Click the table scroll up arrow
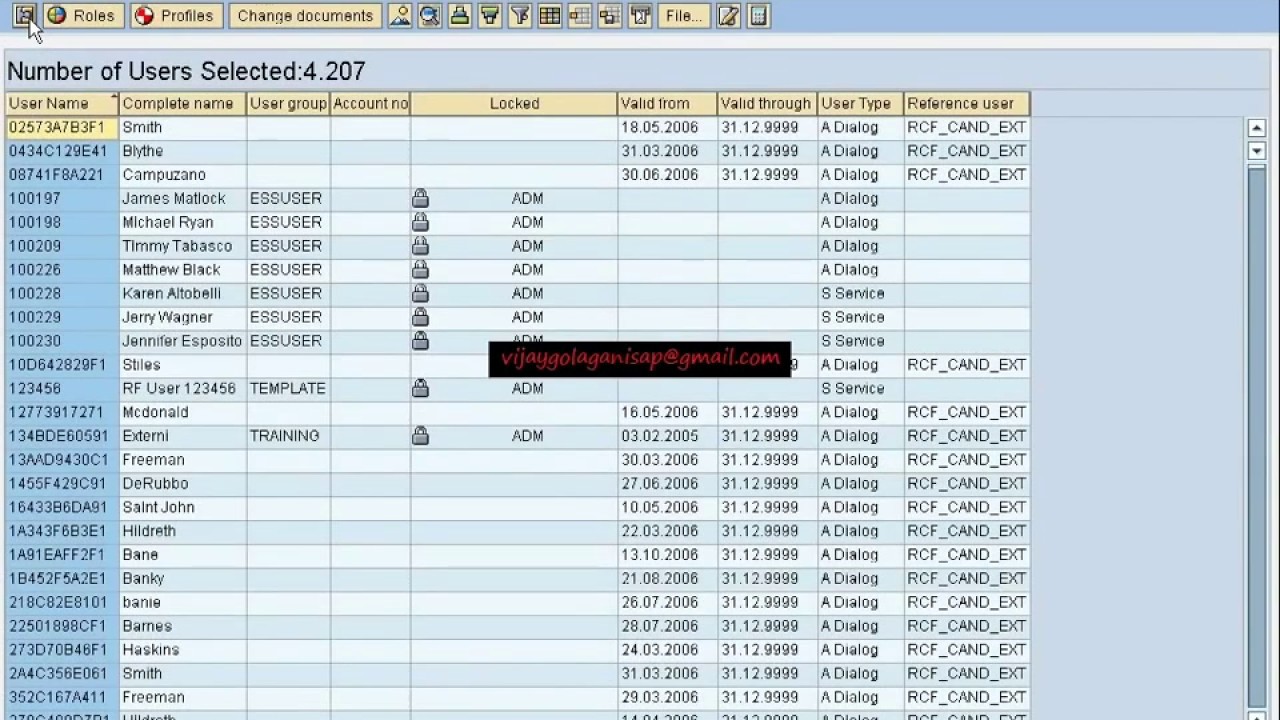The height and width of the screenshot is (720, 1280). coord(1257,128)
